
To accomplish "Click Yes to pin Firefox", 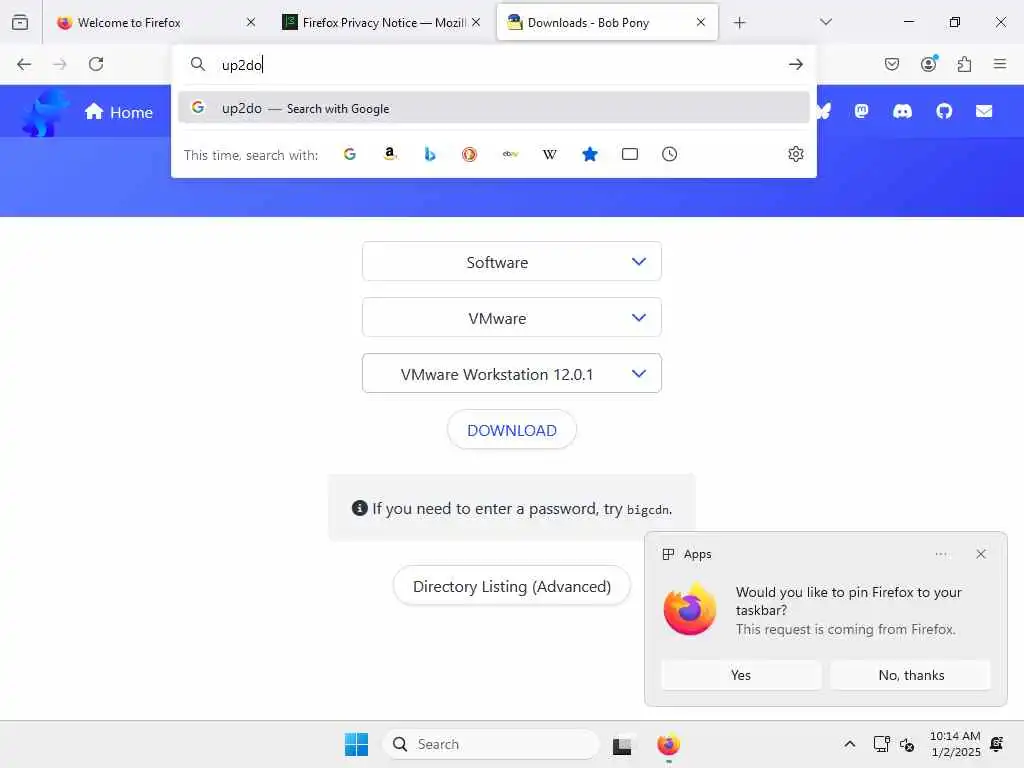I will pyautogui.click(x=741, y=675).
